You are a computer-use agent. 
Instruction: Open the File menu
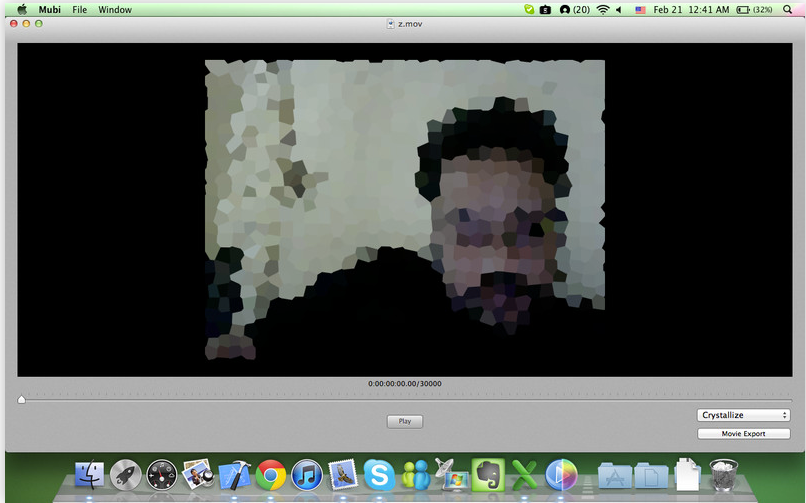pyautogui.click(x=79, y=10)
